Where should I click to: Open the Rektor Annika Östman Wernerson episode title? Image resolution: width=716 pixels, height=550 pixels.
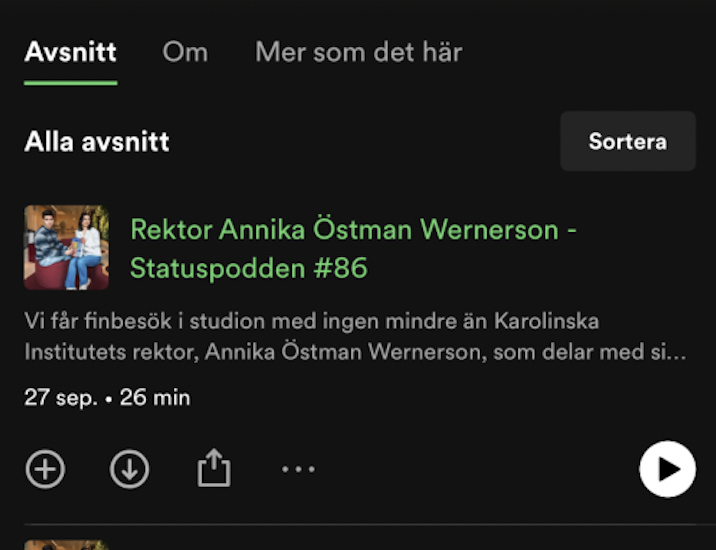tap(353, 248)
